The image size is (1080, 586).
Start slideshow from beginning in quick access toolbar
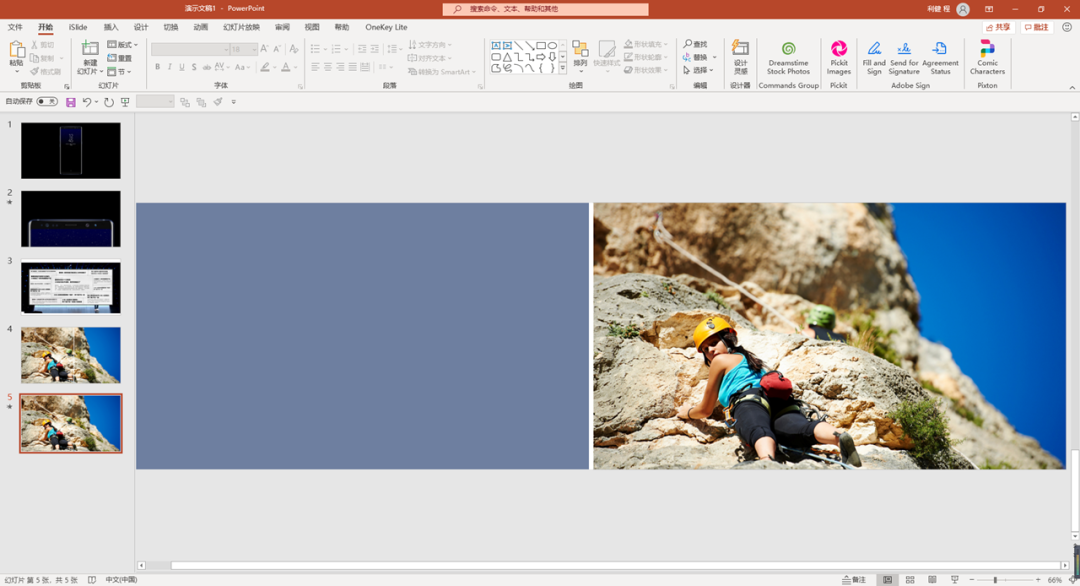(x=125, y=102)
